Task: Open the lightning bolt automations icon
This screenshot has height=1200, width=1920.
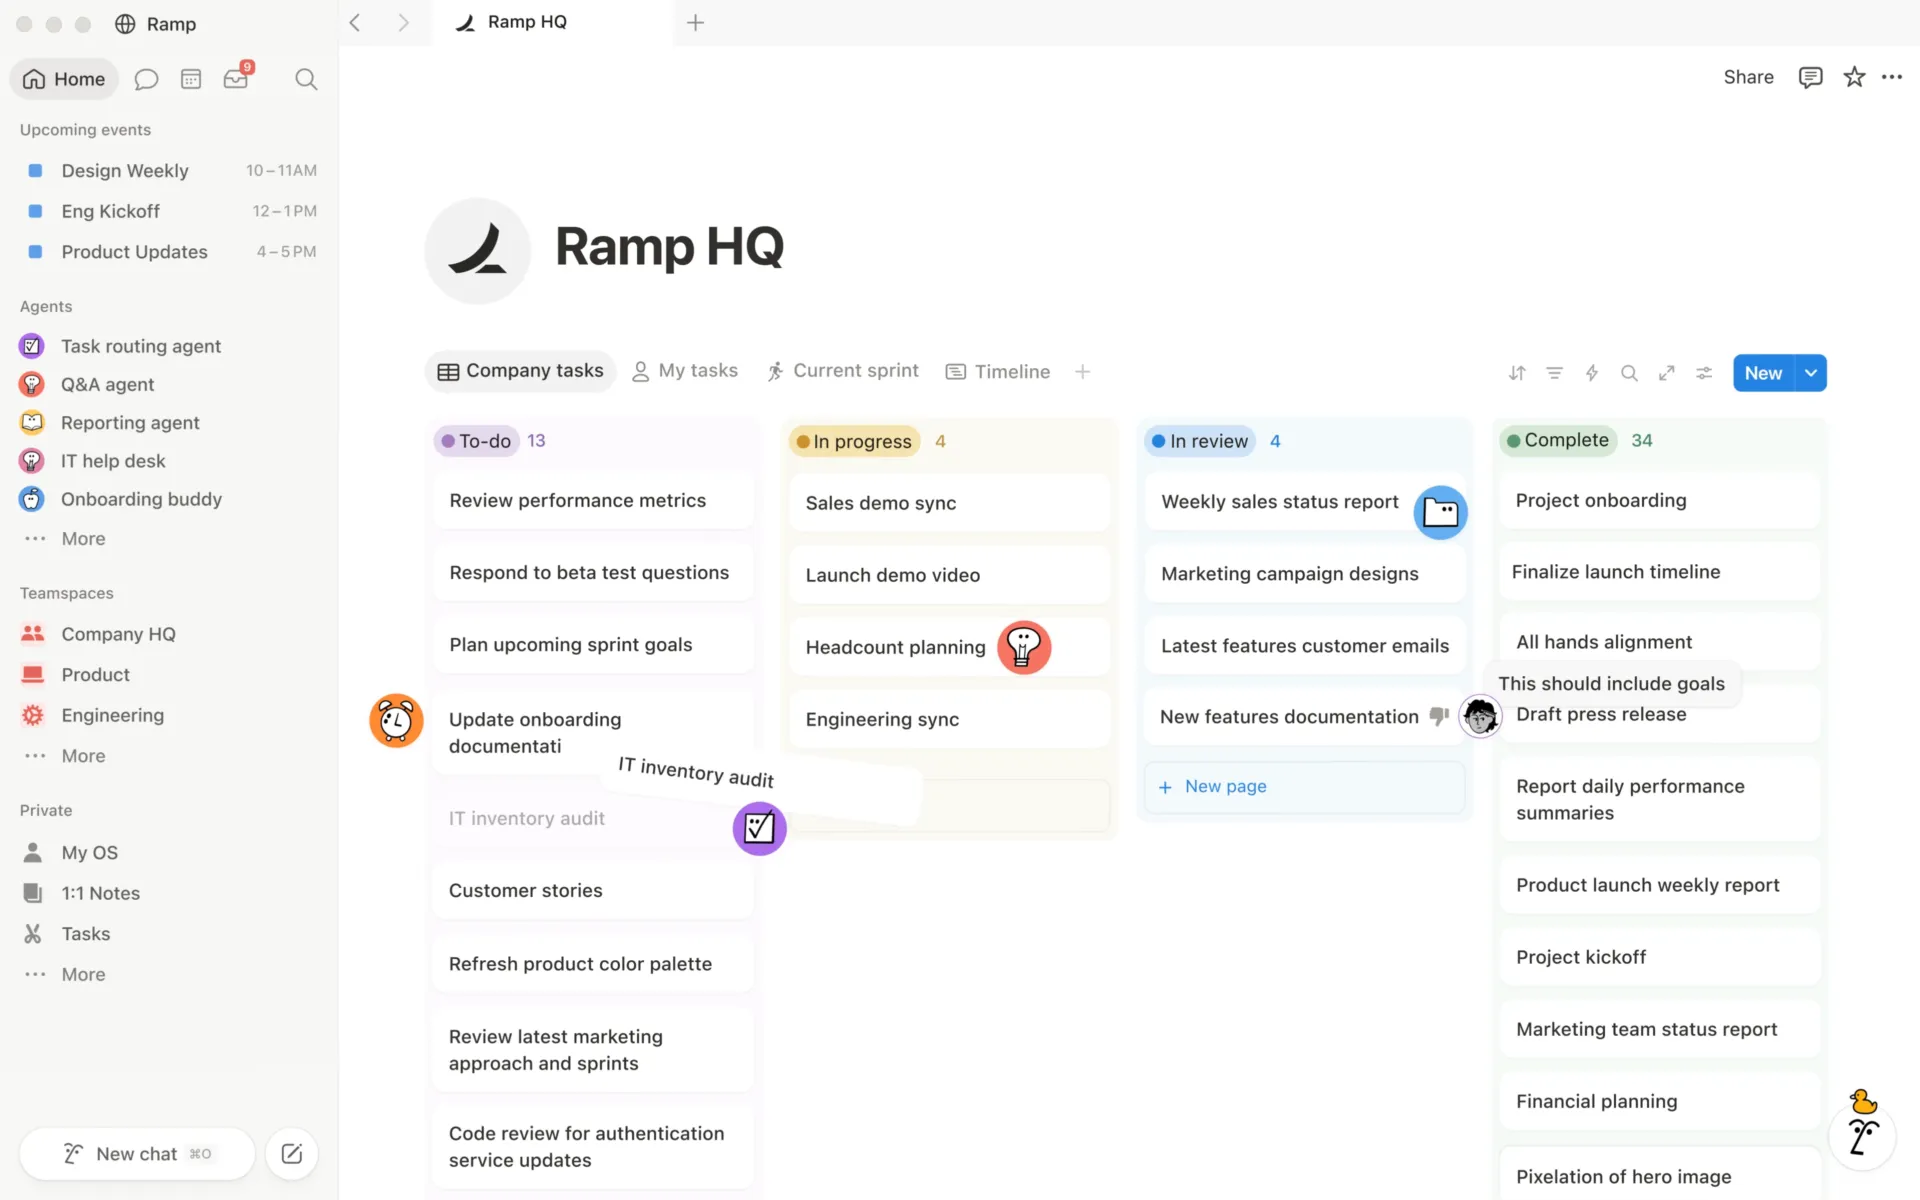Action: [x=1592, y=373]
